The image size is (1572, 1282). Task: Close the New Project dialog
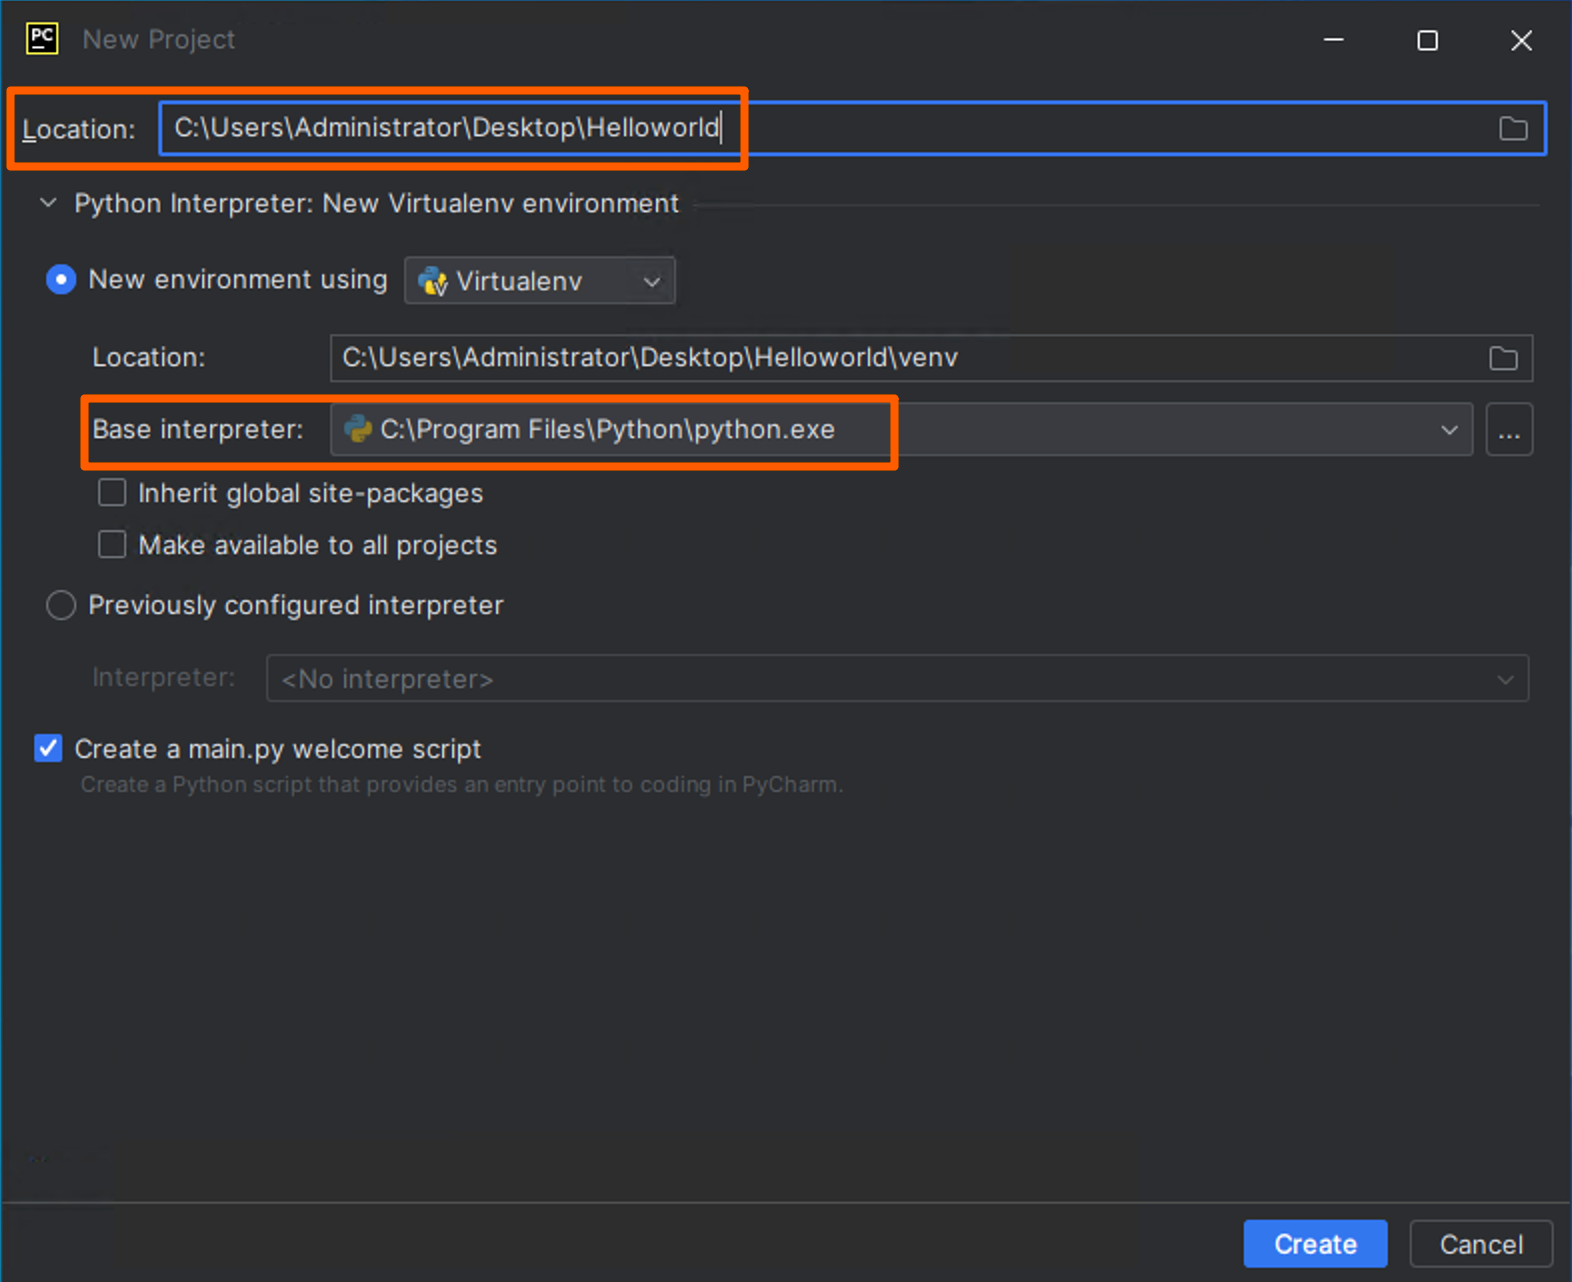(1521, 40)
